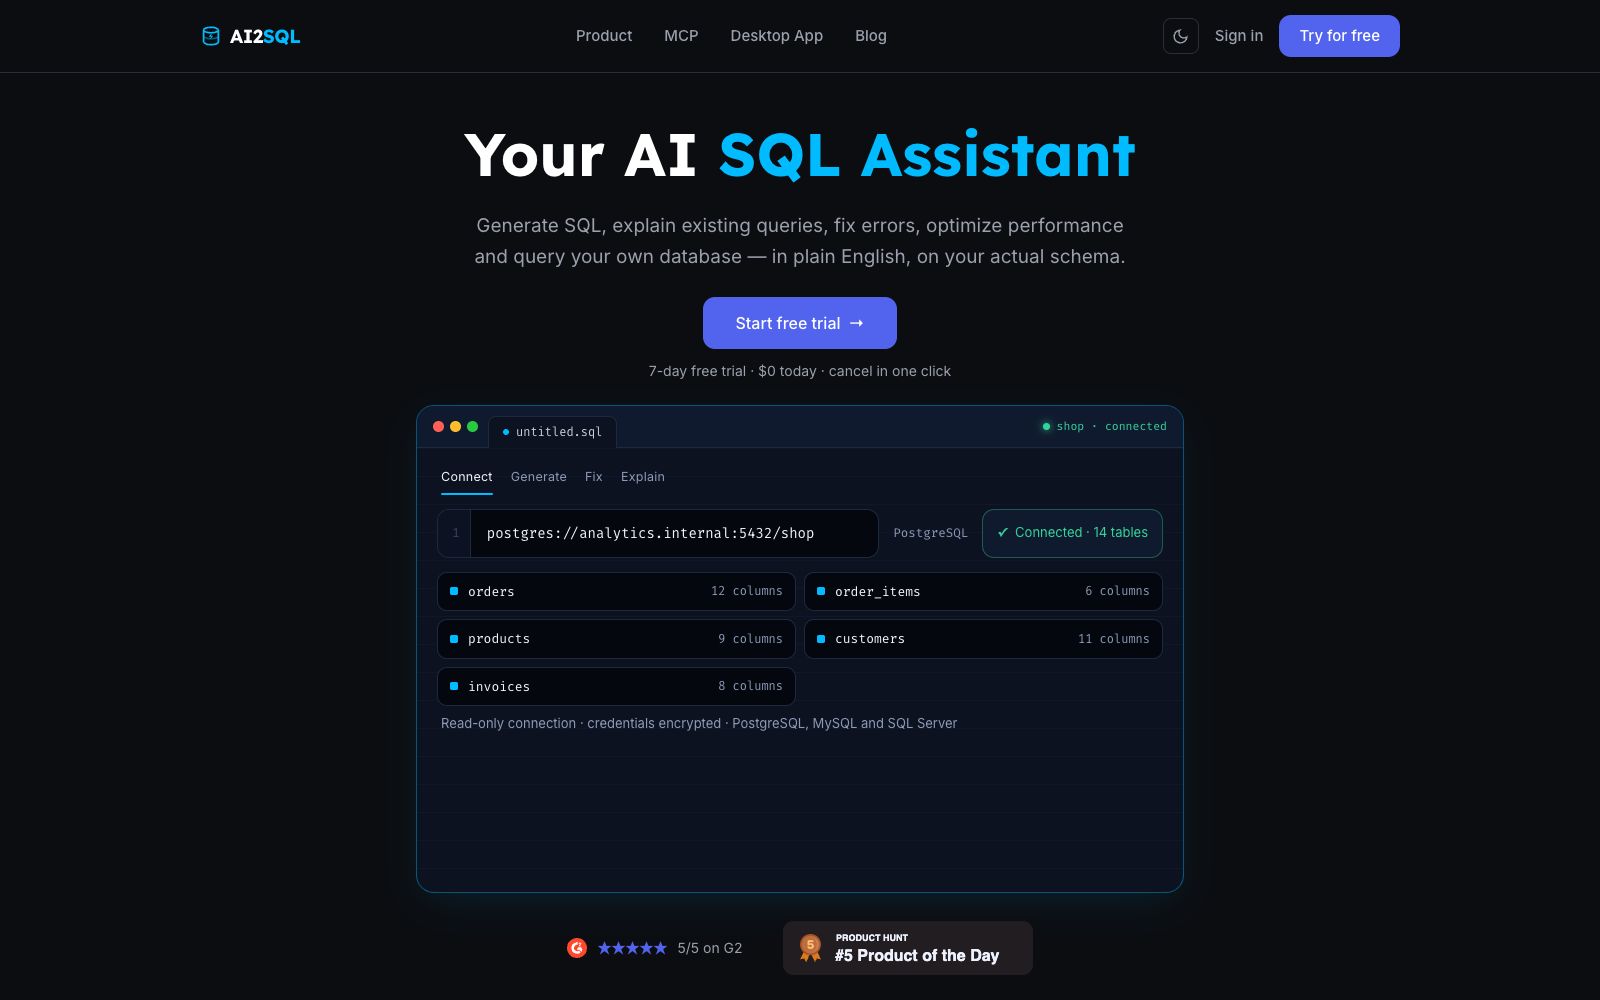Viewport: 1600px width, 1000px height.
Task: Click the checkmark icon beside Connected
Action: (1003, 533)
